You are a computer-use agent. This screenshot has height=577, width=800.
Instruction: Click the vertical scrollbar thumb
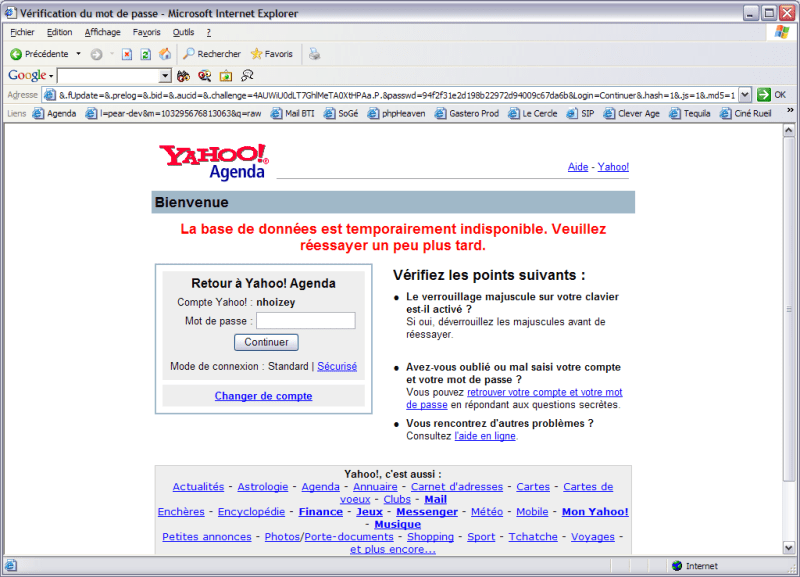(x=789, y=308)
